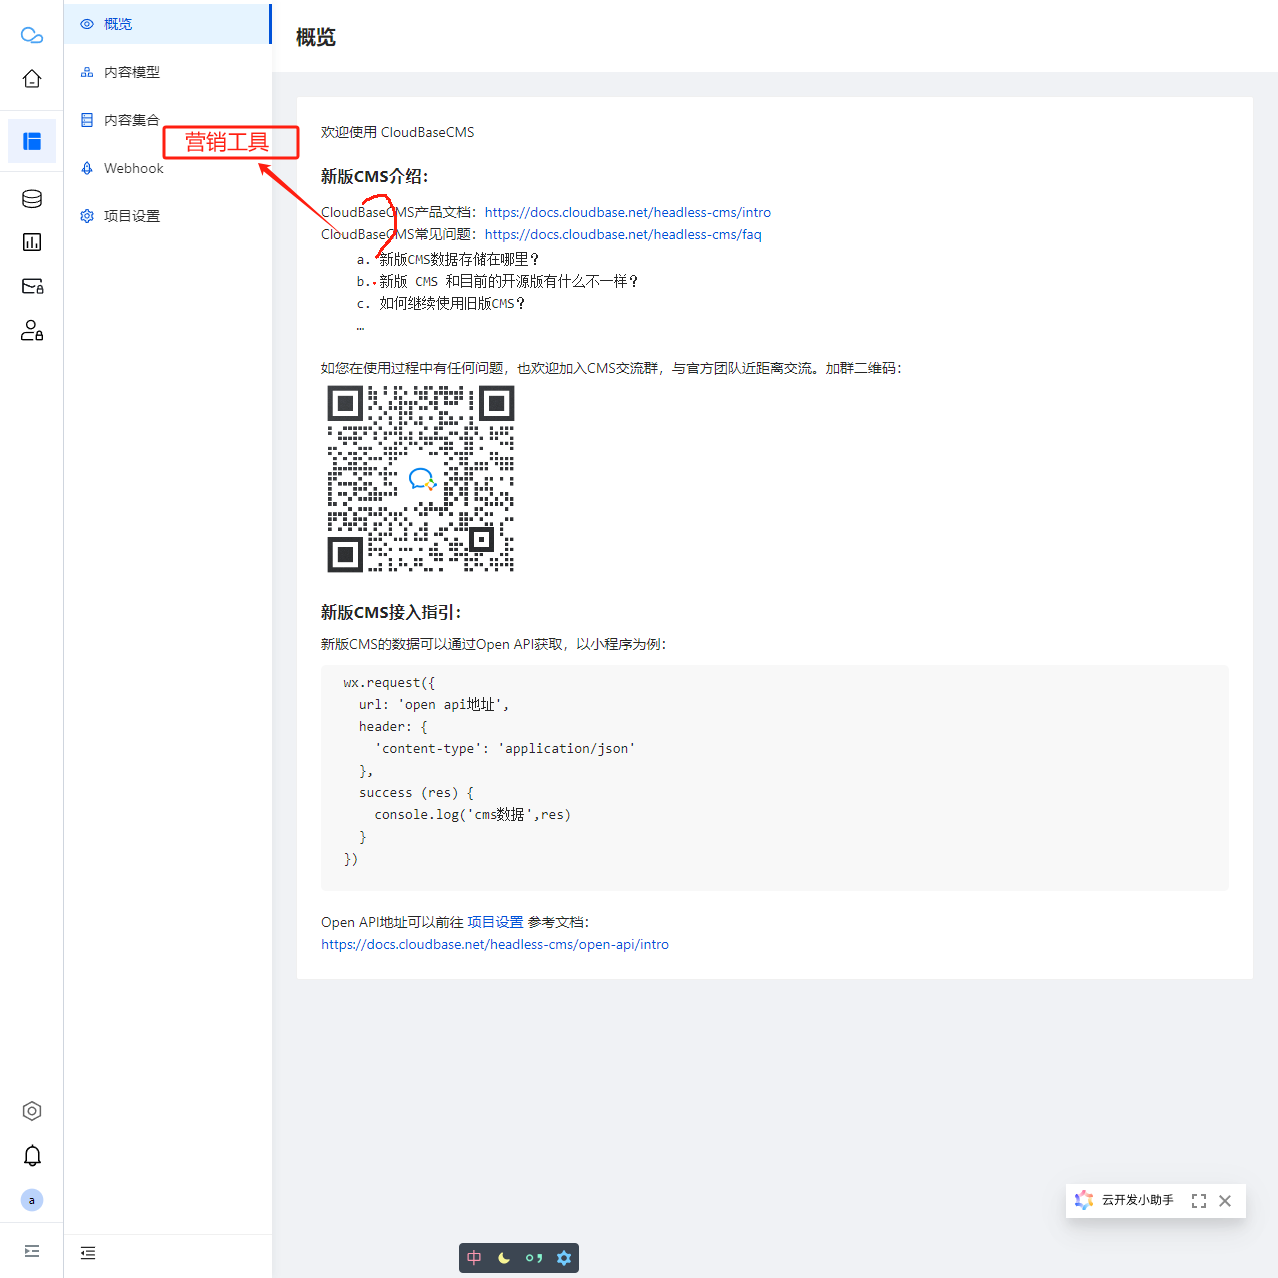This screenshot has height=1278, width=1278.
Task: Select 概览 menu item
Action: pos(167,24)
